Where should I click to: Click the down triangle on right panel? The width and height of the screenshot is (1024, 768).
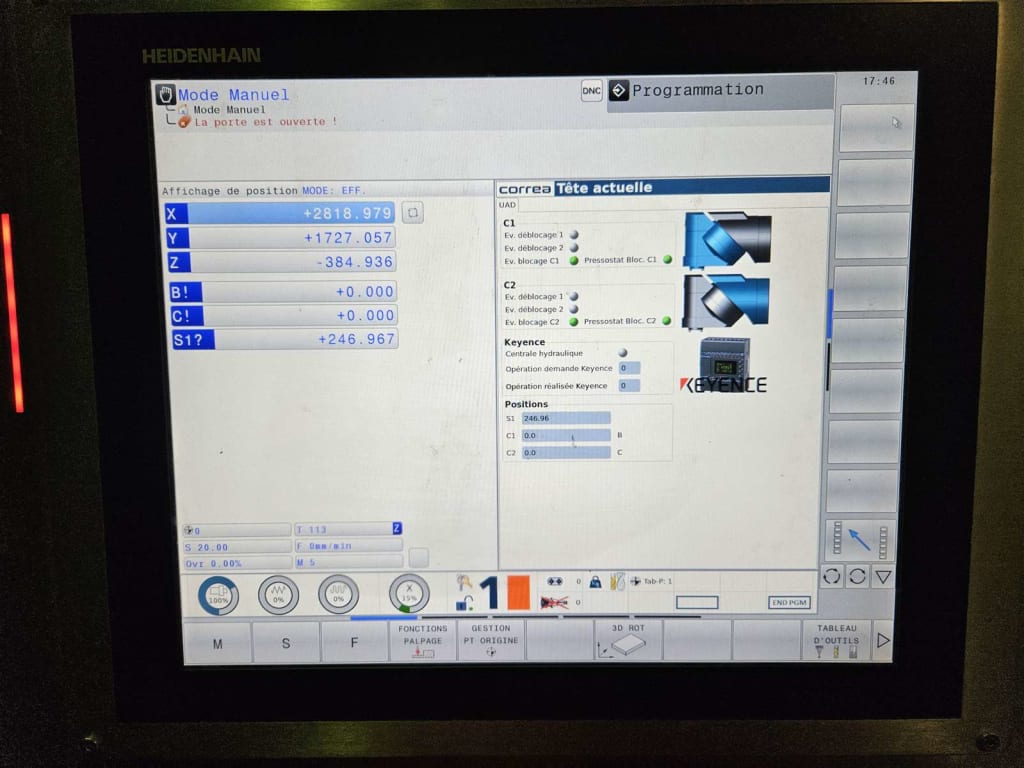(883, 577)
